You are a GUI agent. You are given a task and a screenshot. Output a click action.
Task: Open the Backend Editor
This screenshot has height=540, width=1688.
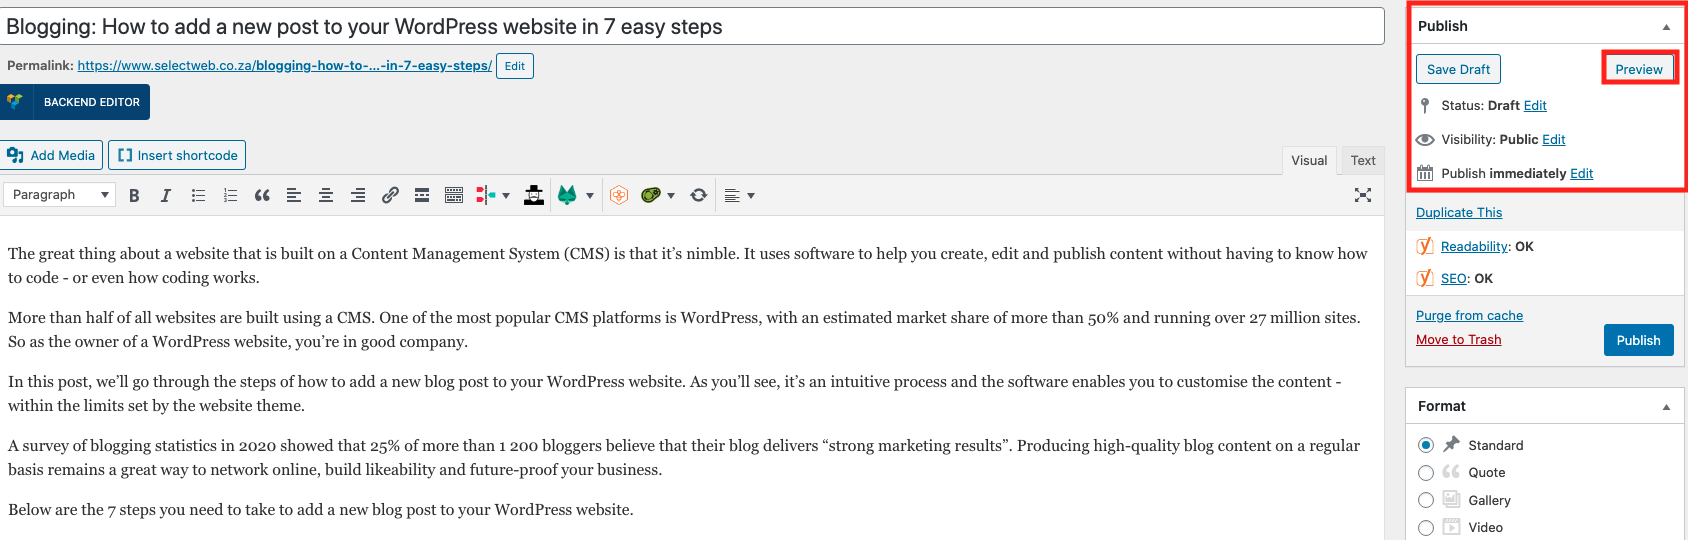pyautogui.click(x=75, y=102)
